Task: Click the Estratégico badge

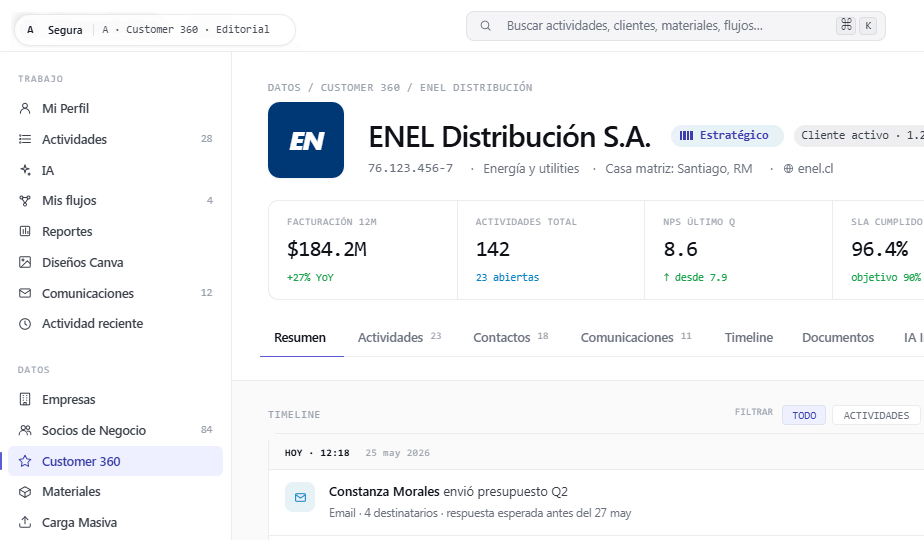Action: (727, 136)
